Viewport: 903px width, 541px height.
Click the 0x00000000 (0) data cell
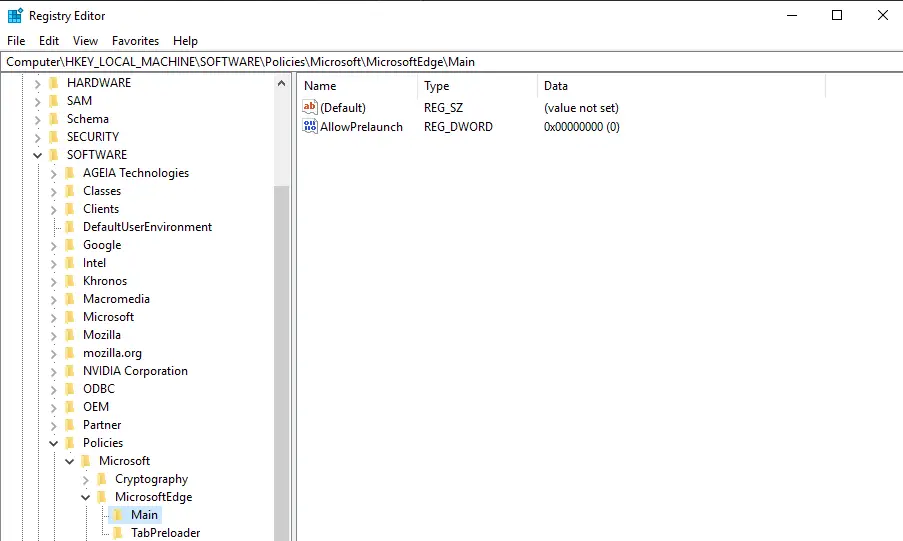(582, 127)
